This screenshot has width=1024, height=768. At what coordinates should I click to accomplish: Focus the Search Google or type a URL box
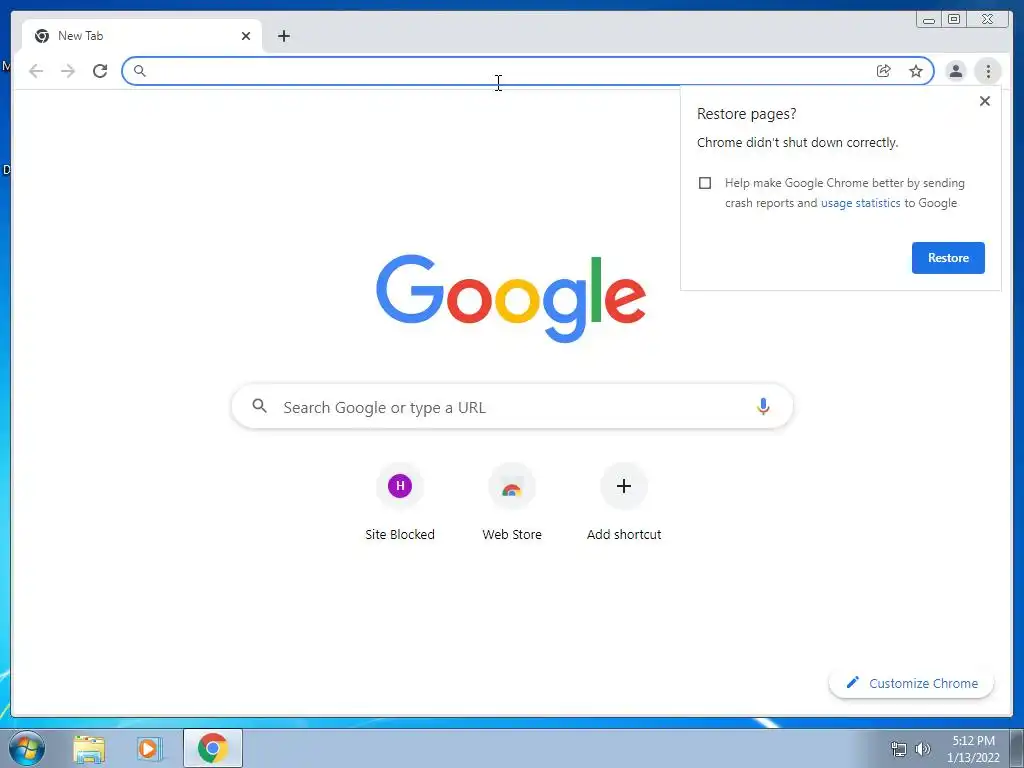(x=512, y=407)
